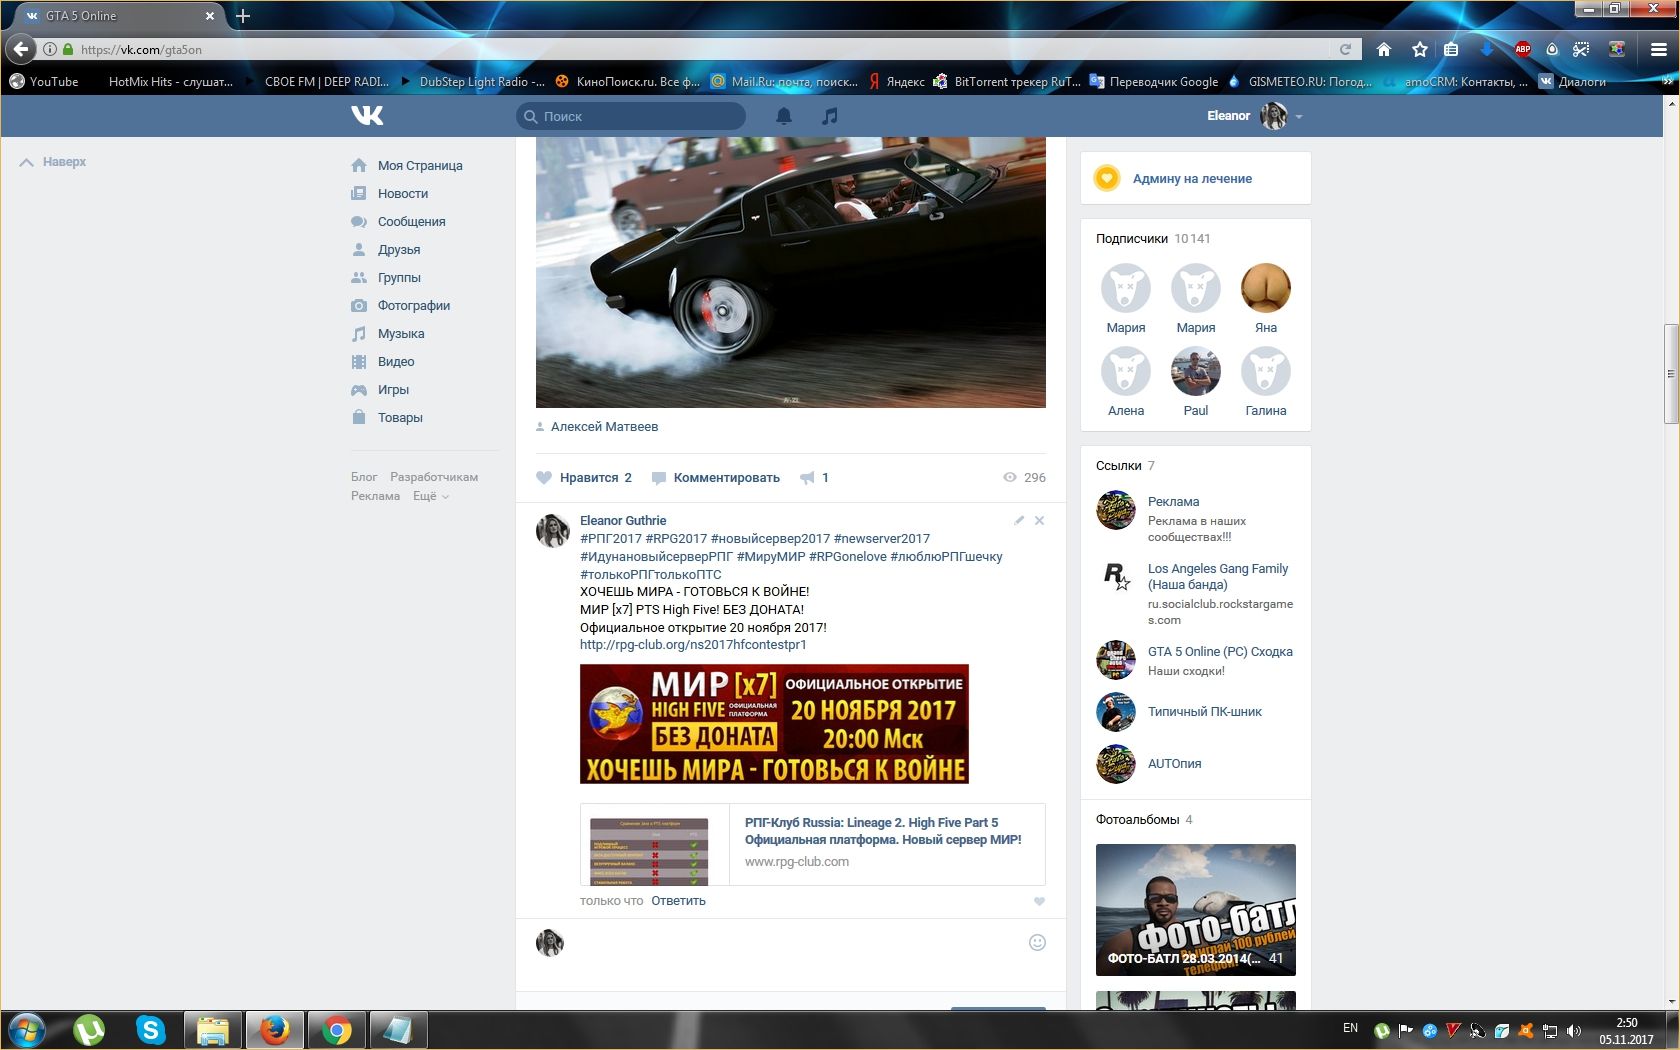Open emoji picker in comment box
This screenshot has height=1050, width=1680.
point(1037,942)
